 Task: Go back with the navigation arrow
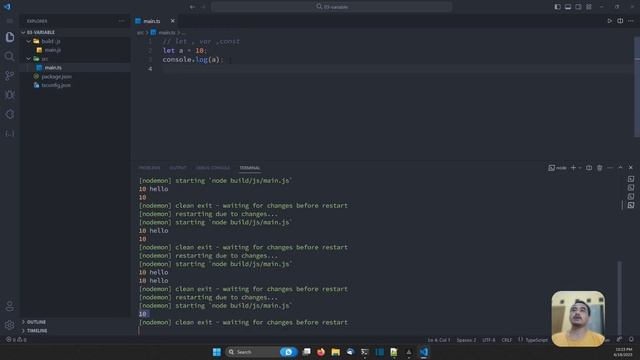192,7
